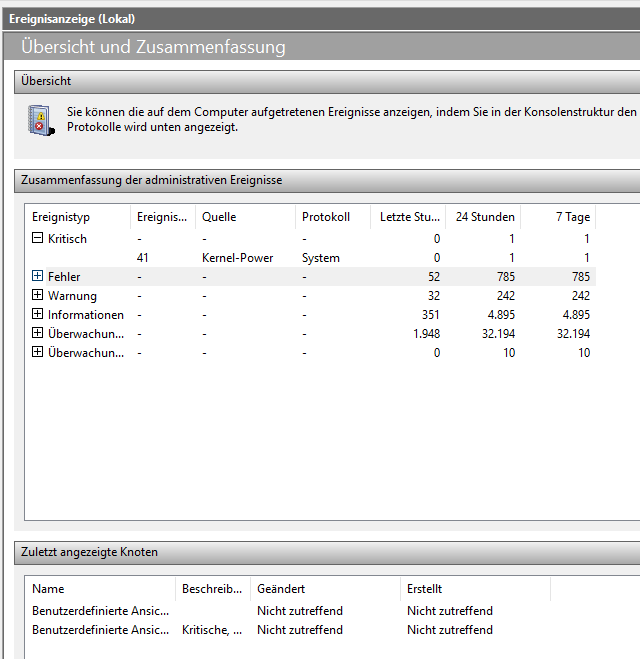Click Zusammenfassung der administrativen Ereignisse header
The height and width of the screenshot is (659, 640).
327,180
